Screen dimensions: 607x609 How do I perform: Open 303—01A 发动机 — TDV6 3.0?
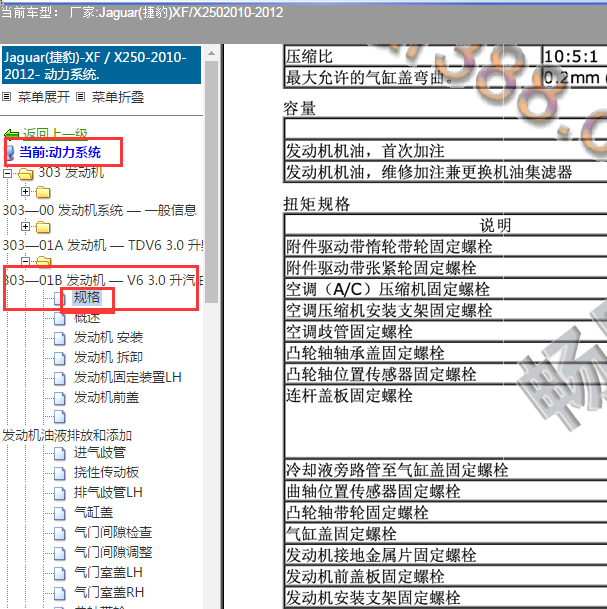pyautogui.click(x=103, y=245)
